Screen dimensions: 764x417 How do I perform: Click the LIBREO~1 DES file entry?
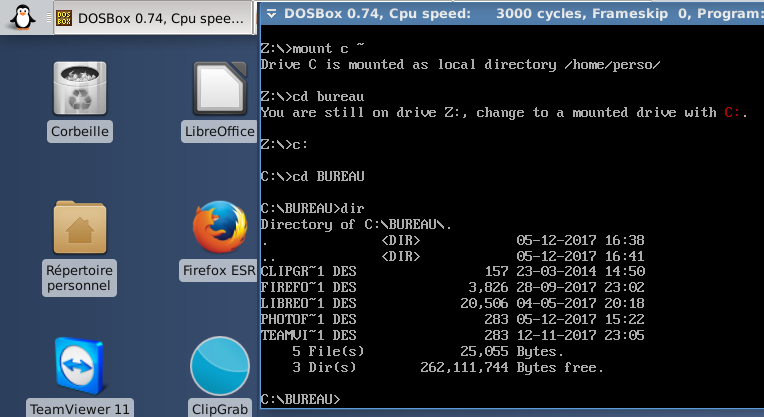click(x=308, y=303)
